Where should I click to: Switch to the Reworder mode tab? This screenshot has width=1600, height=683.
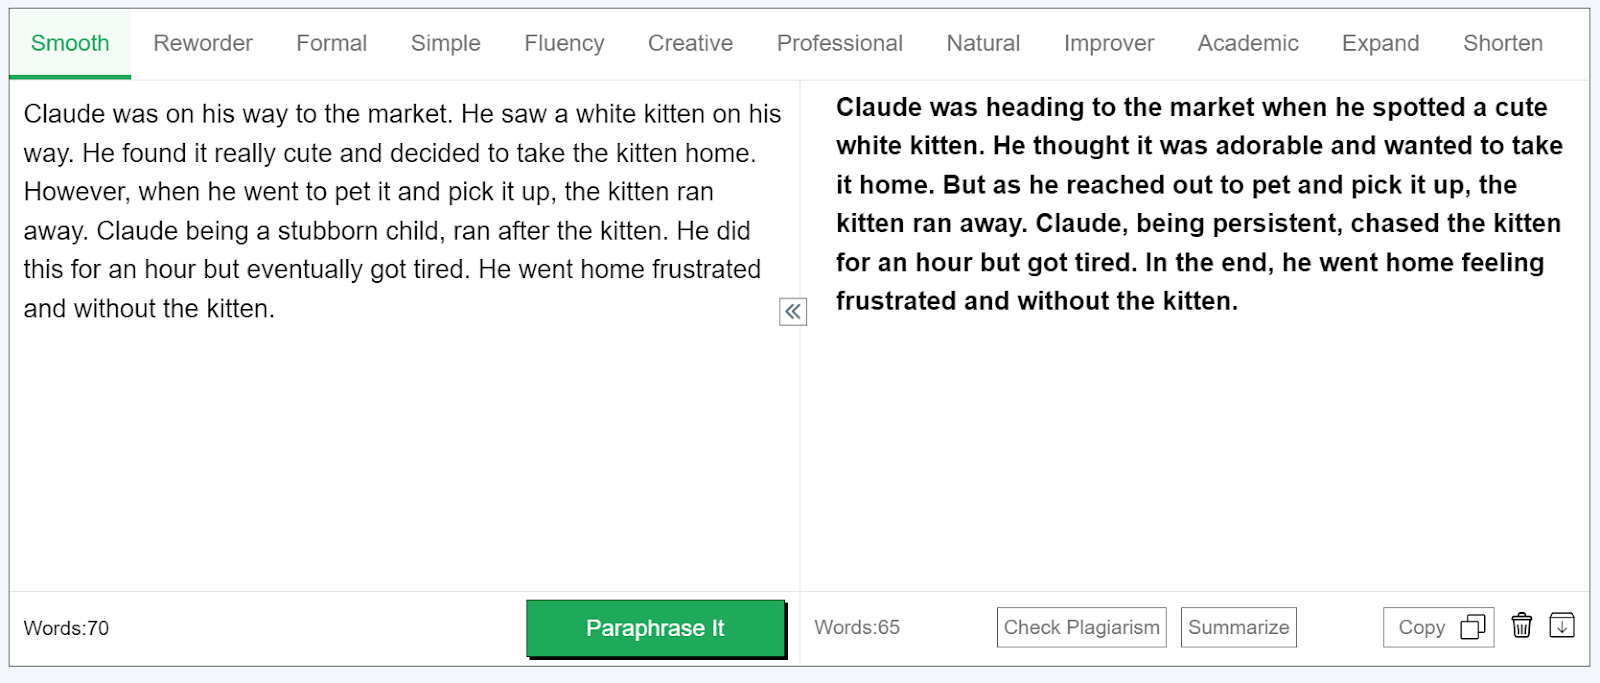[x=203, y=43]
